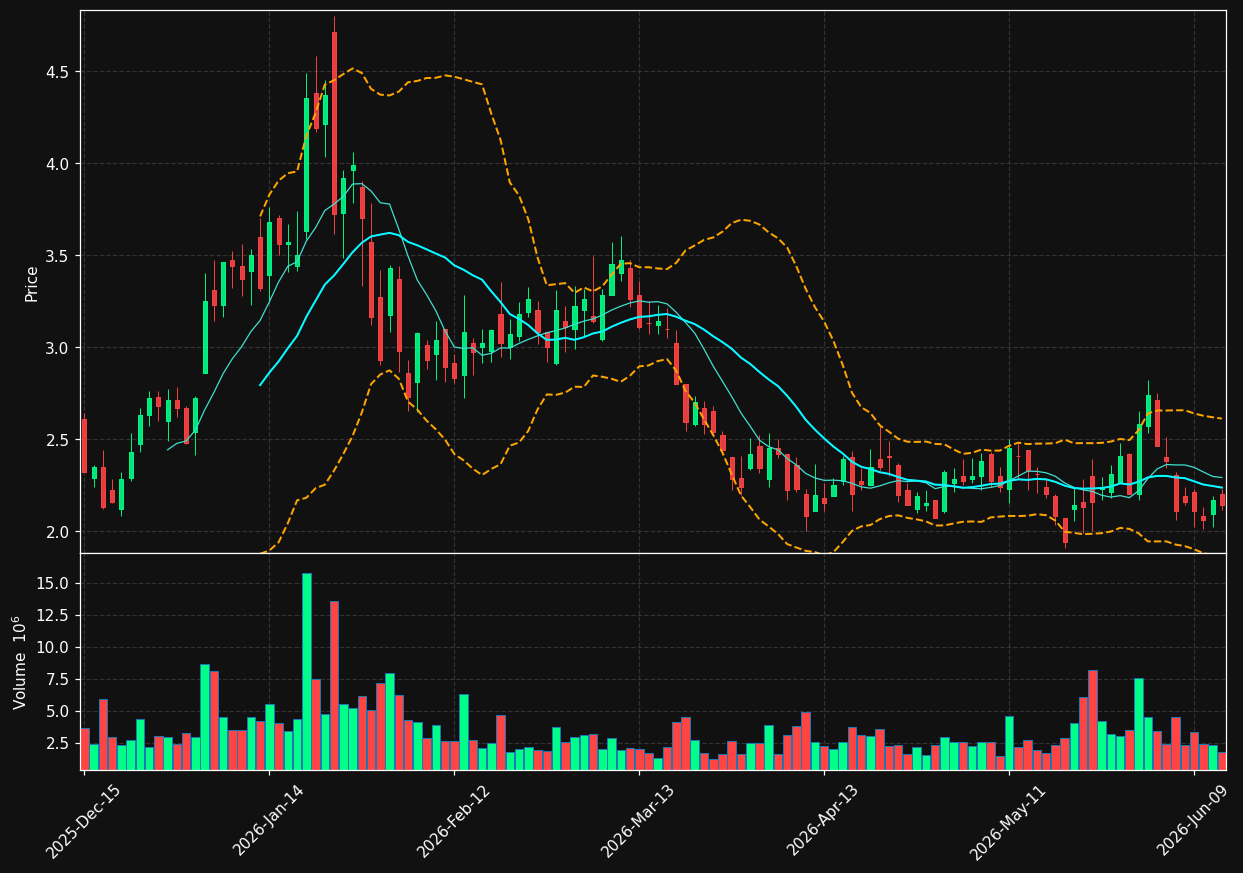Click the 5.0 volume axis tick label
The image size is (1243, 873).
click(x=58, y=711)
